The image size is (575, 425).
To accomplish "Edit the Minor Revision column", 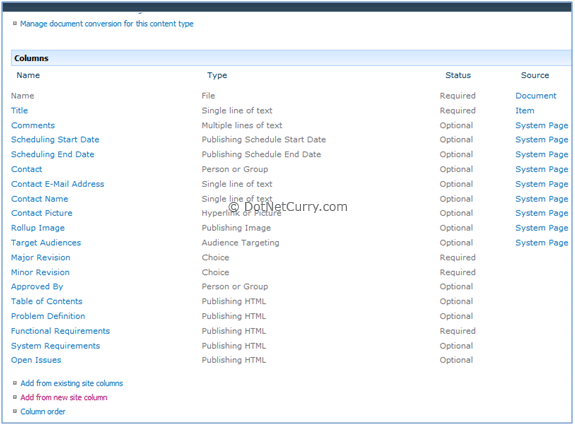I will 40,272.
